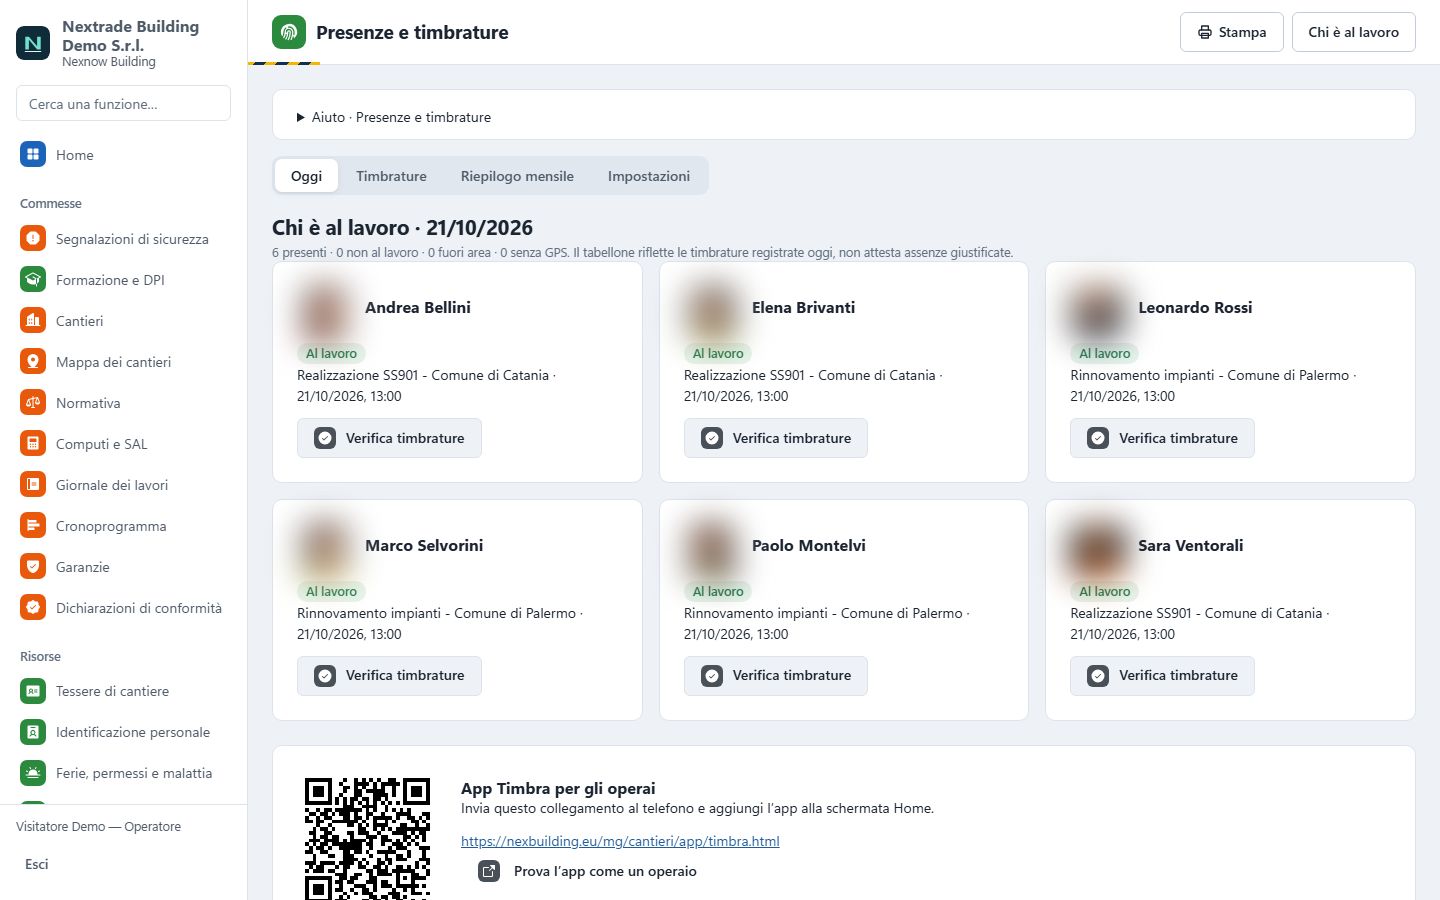Click the Visitatore Demo — Operatore label
The width and height of the screenshot is (1440, 900).
[x=98, y=827]
